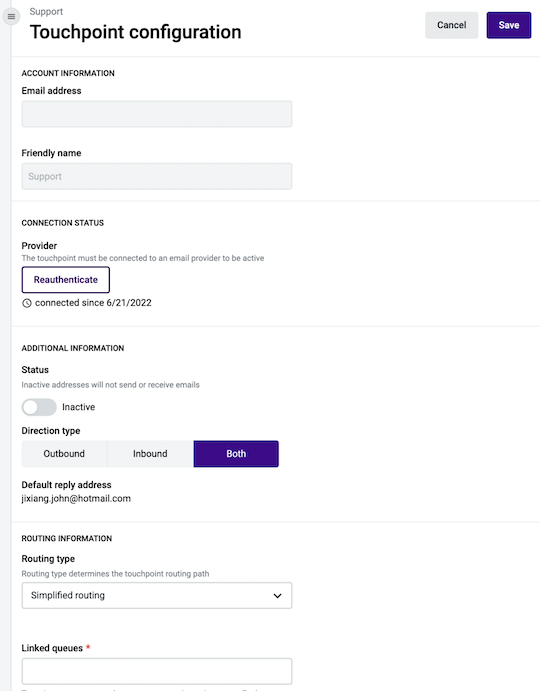Click the Email address input field
The height and width of the screenshot is (691, 540).
(x=157, y=114)
